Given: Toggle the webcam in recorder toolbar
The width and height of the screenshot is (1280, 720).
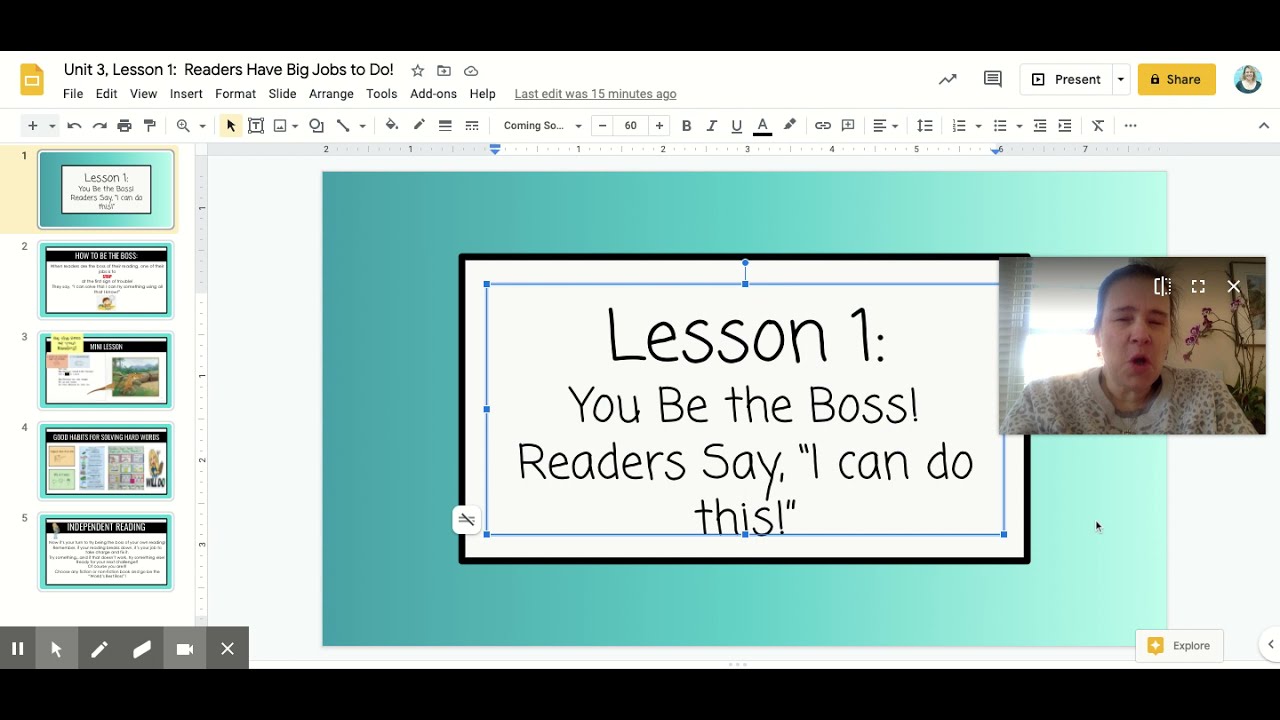Looking at the screenshot, I should click(185, 649).
